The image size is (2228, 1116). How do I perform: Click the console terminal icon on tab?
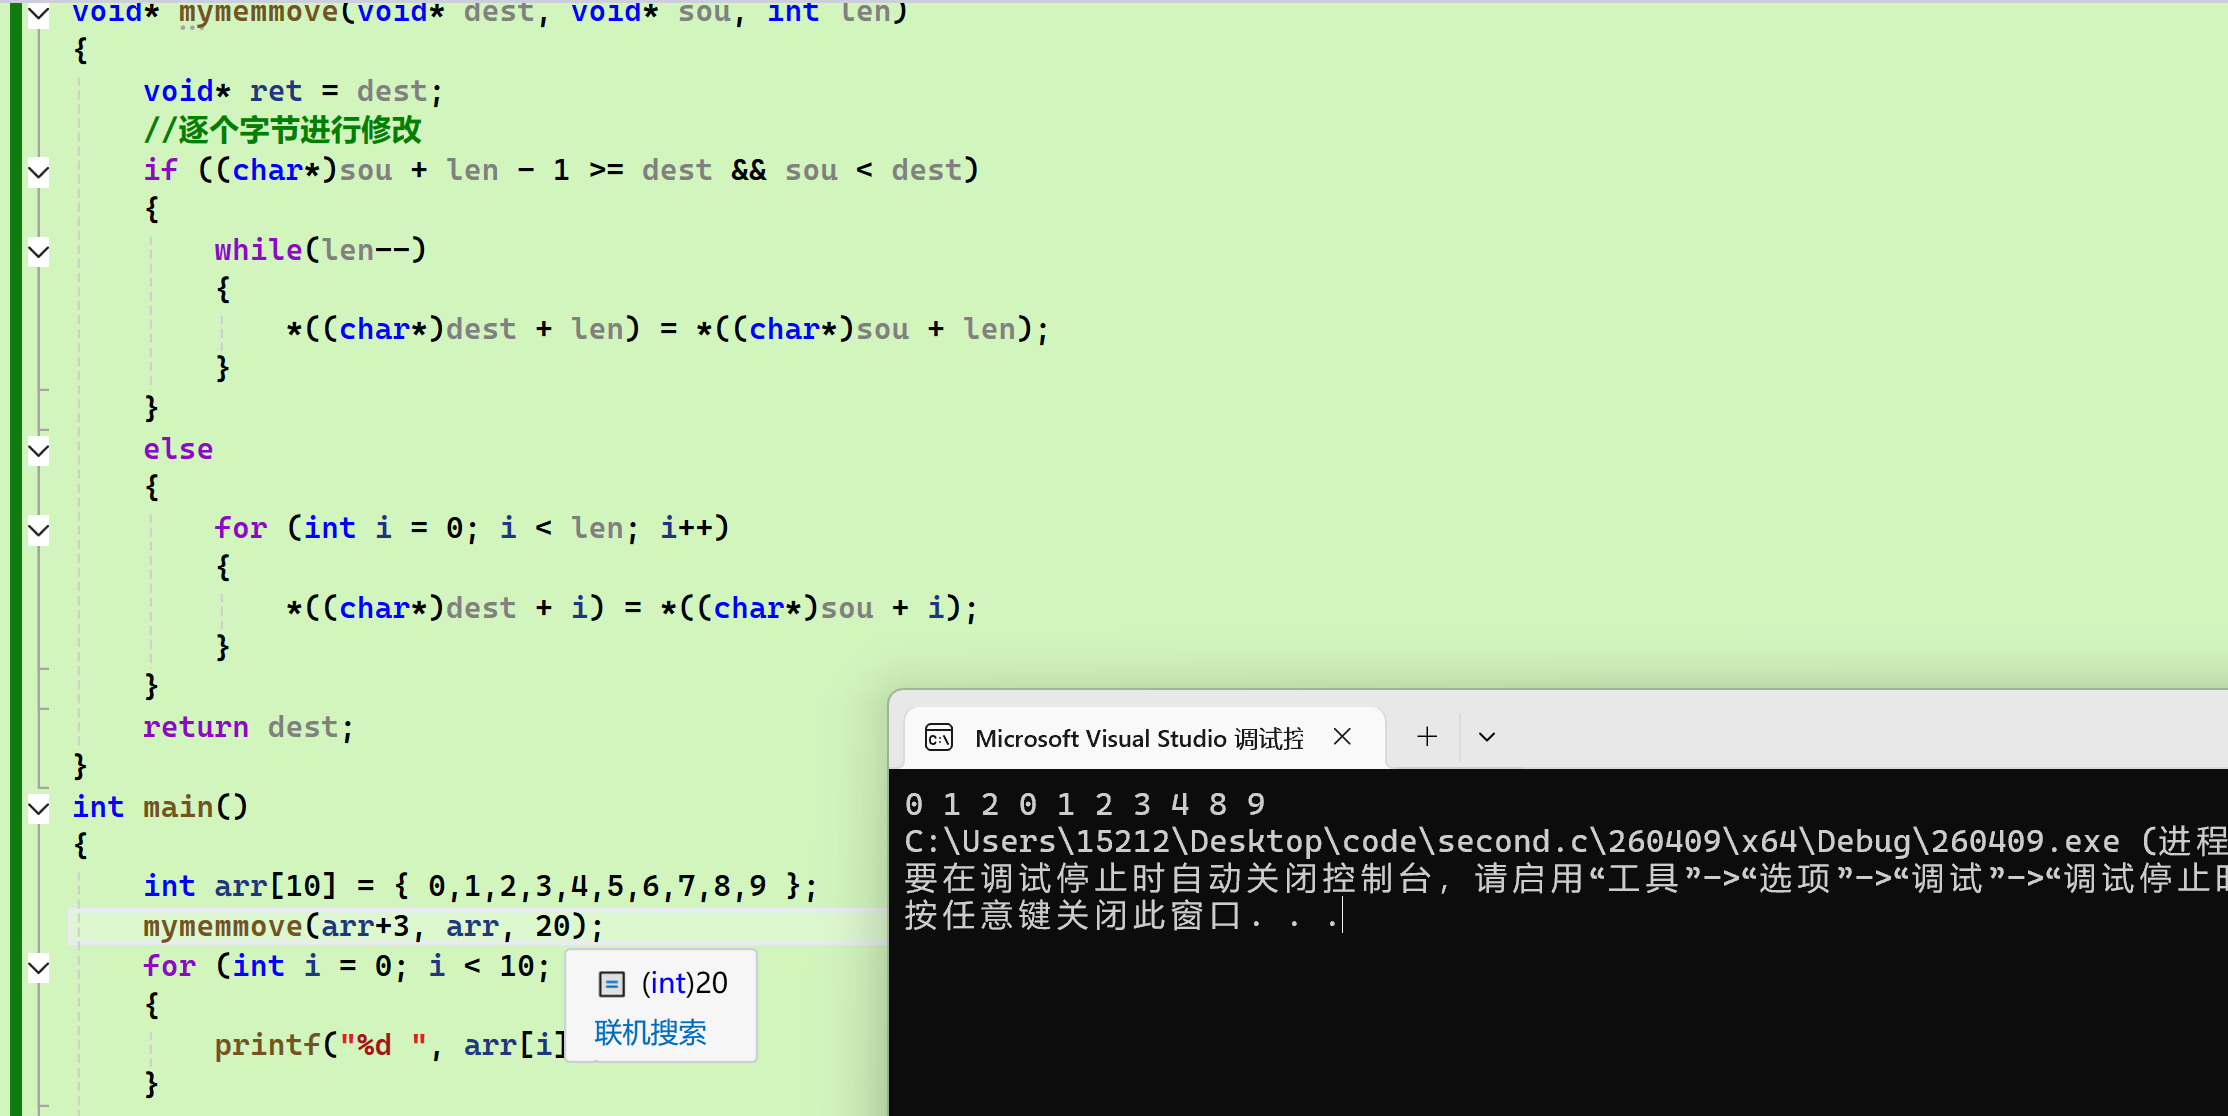939,738
